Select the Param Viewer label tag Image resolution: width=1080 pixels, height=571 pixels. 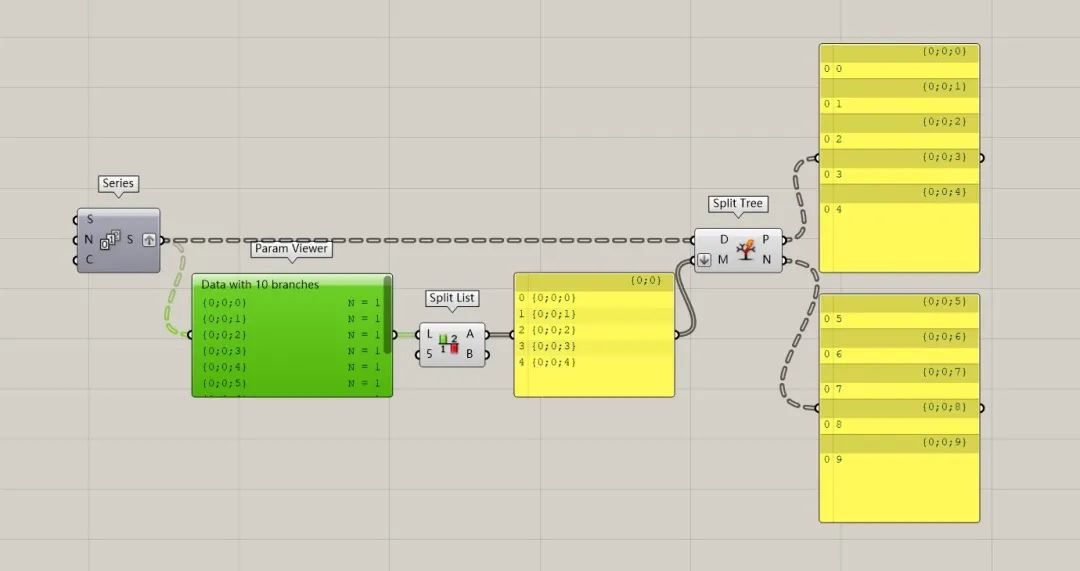pos(291,249)
